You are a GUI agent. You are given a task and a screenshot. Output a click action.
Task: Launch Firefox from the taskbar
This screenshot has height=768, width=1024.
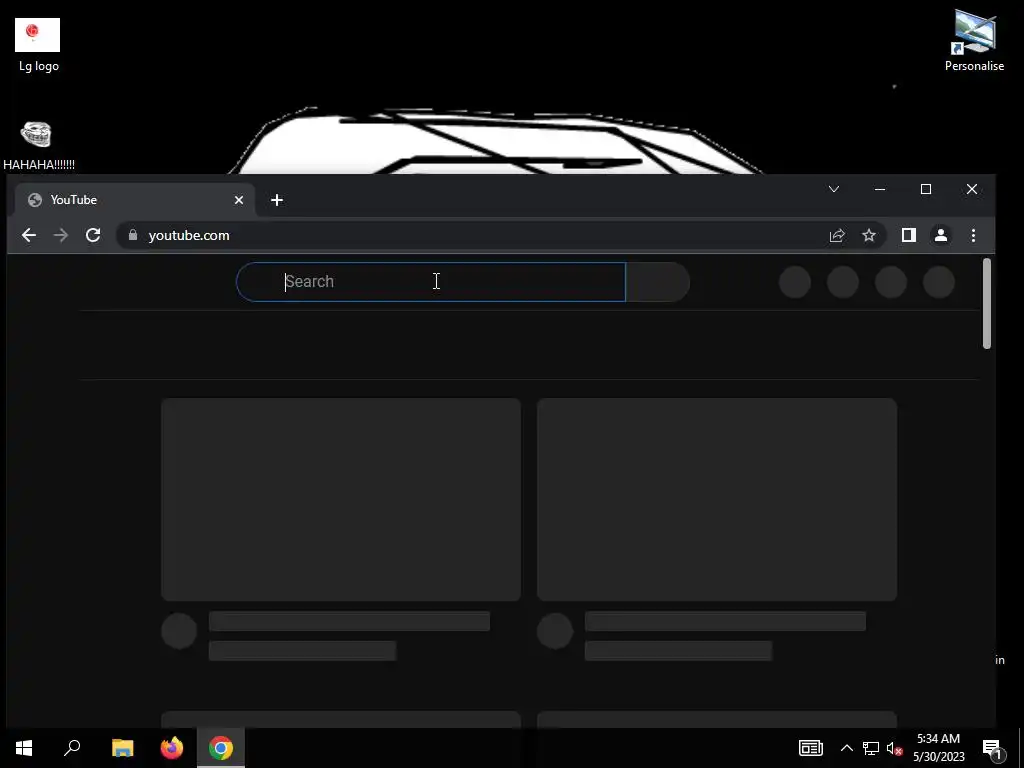(172, 748)
